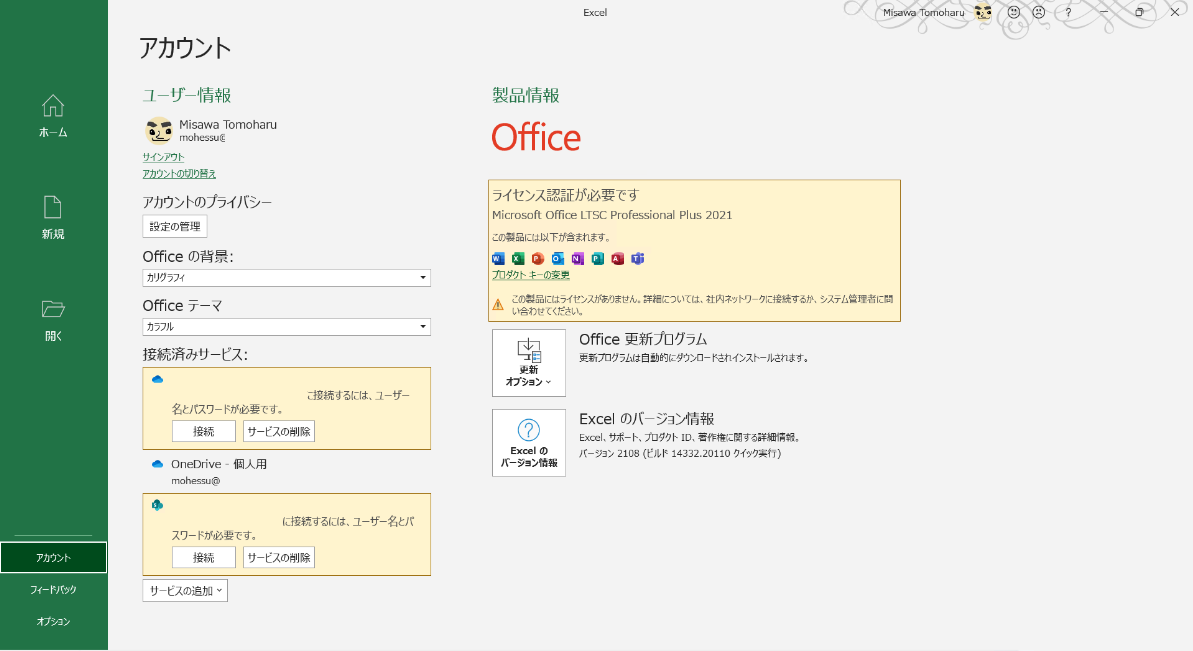Click the 設定の管理 button
The height and width of the screenshot is (651, 1193).
(x=175, y=227)
